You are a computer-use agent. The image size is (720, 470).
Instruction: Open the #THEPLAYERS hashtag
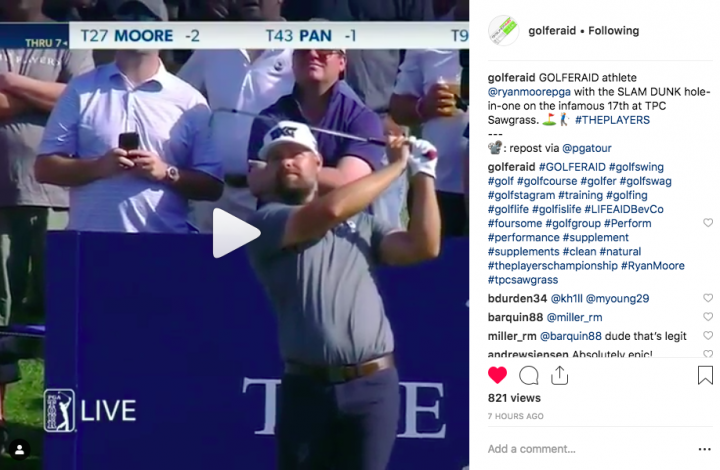click(612, 120)
